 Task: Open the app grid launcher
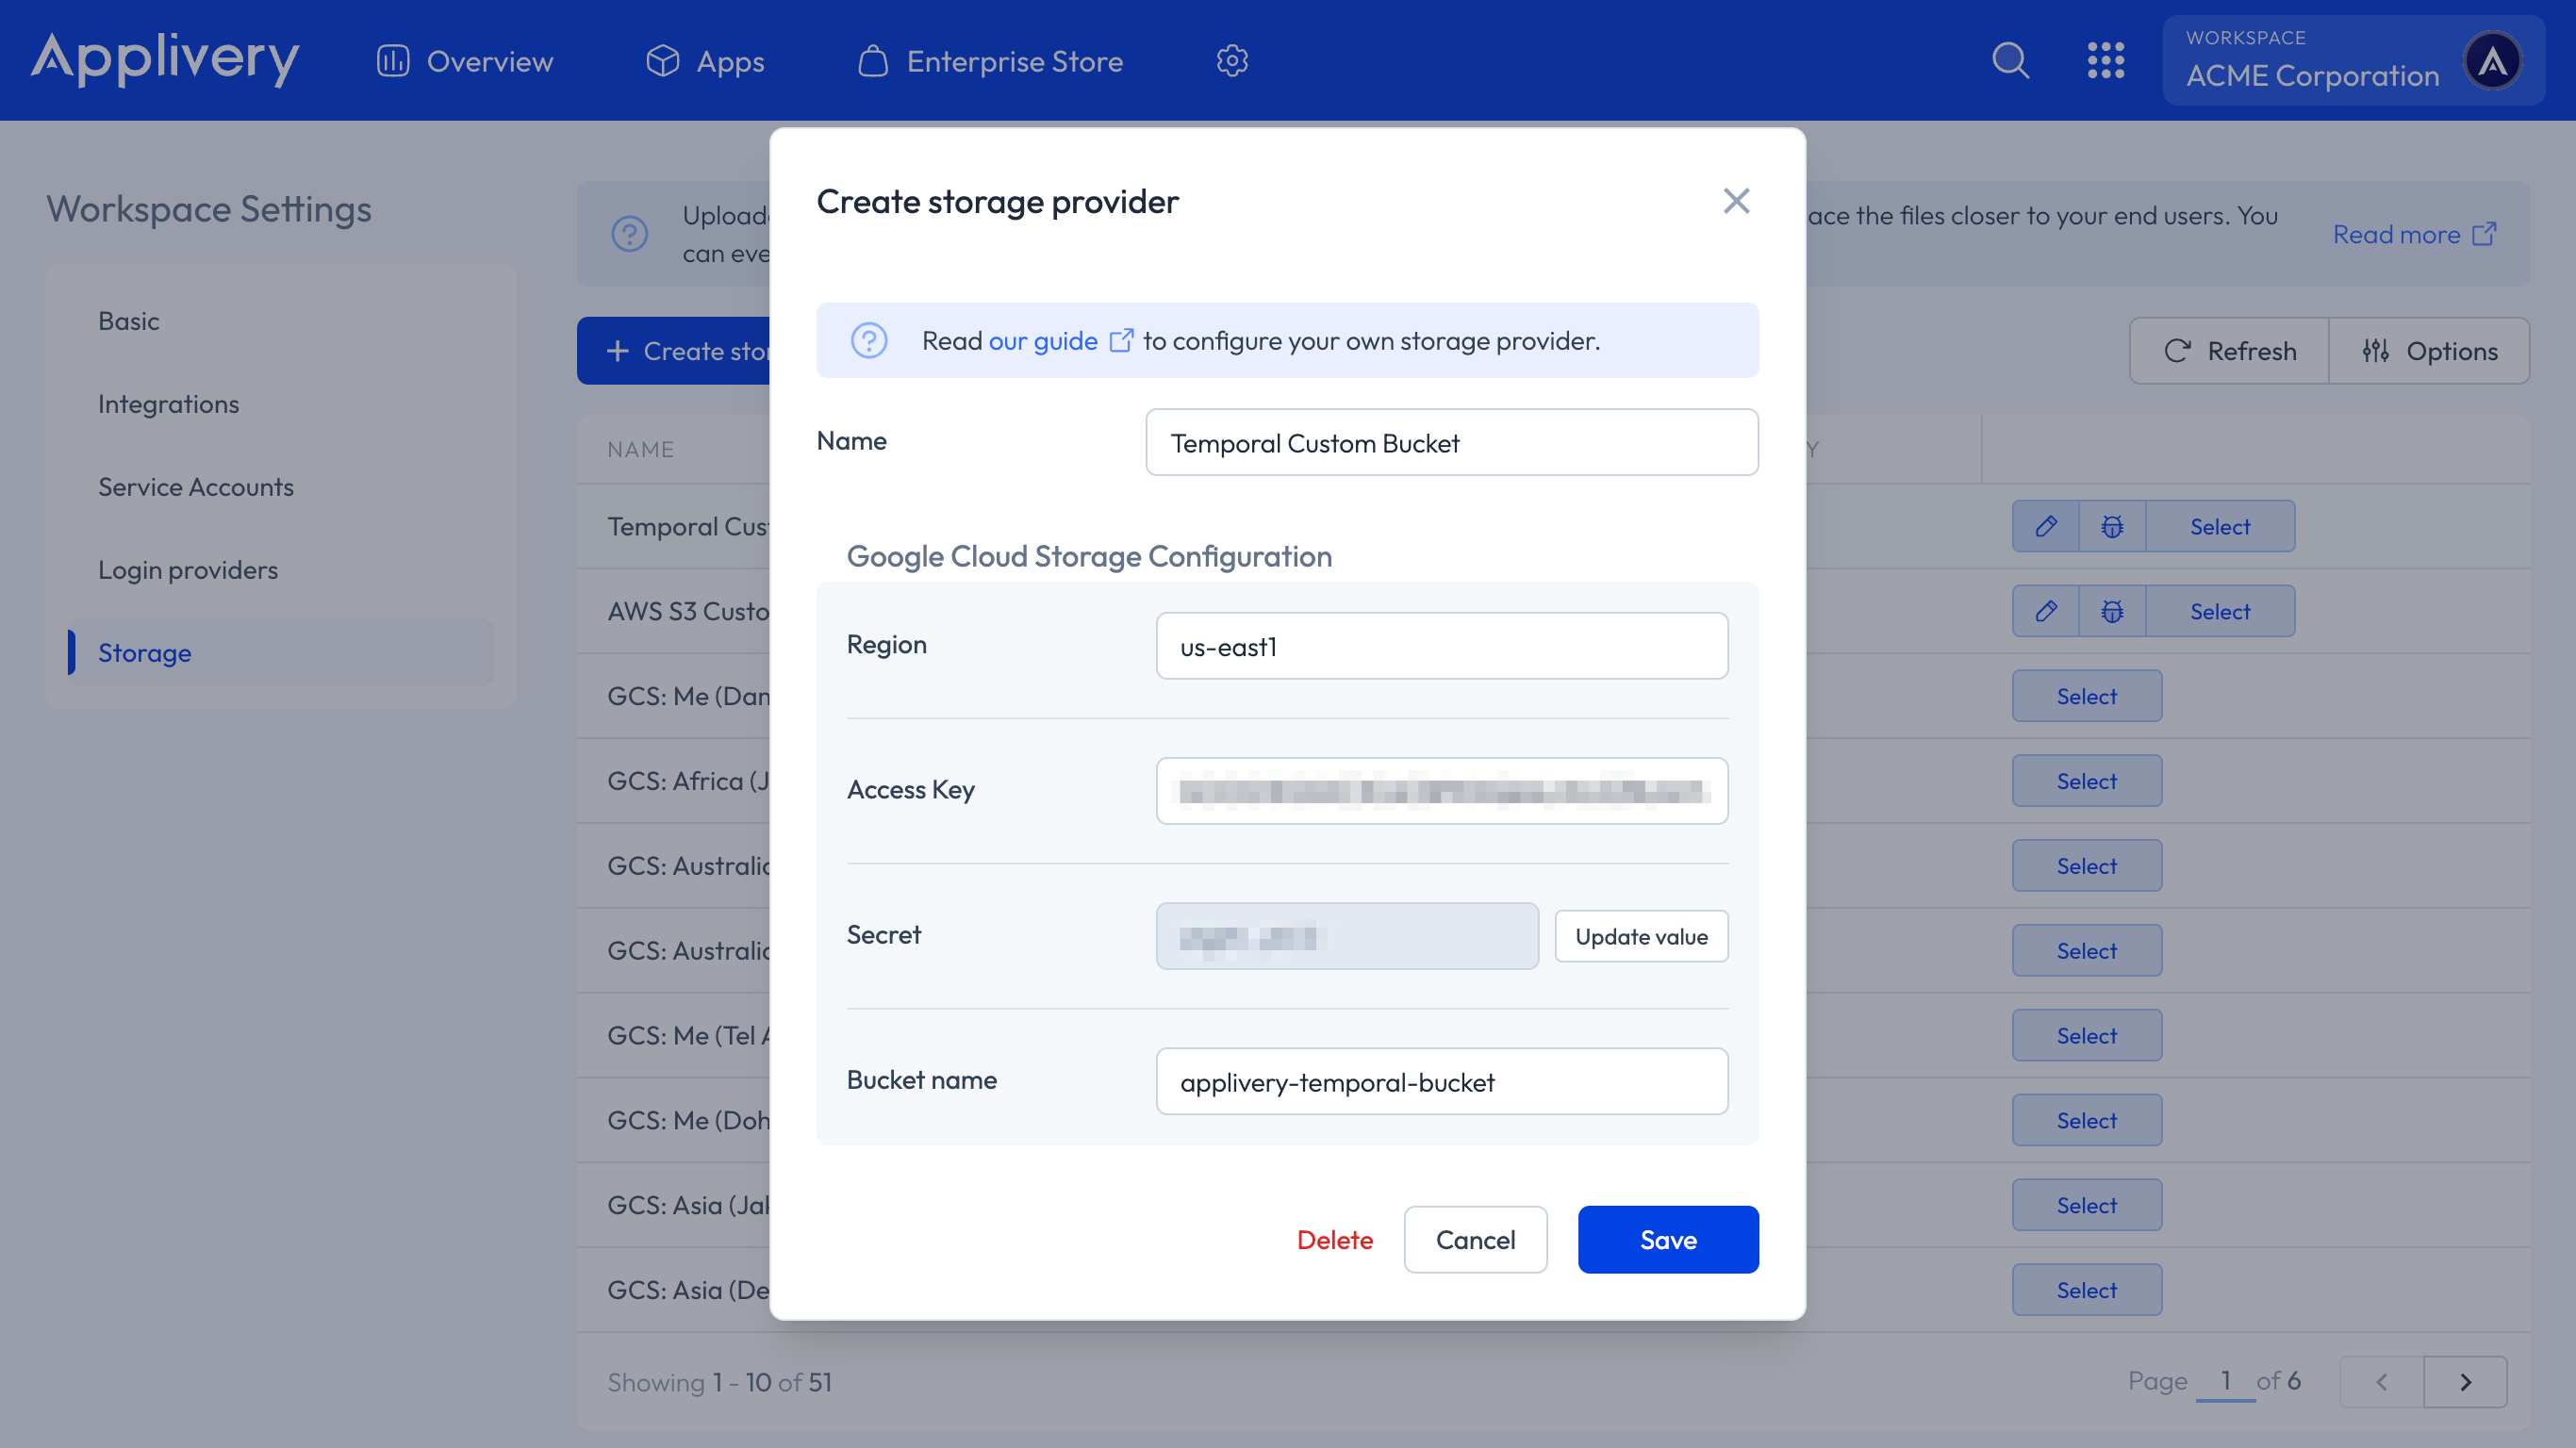tap(2107, 60)
